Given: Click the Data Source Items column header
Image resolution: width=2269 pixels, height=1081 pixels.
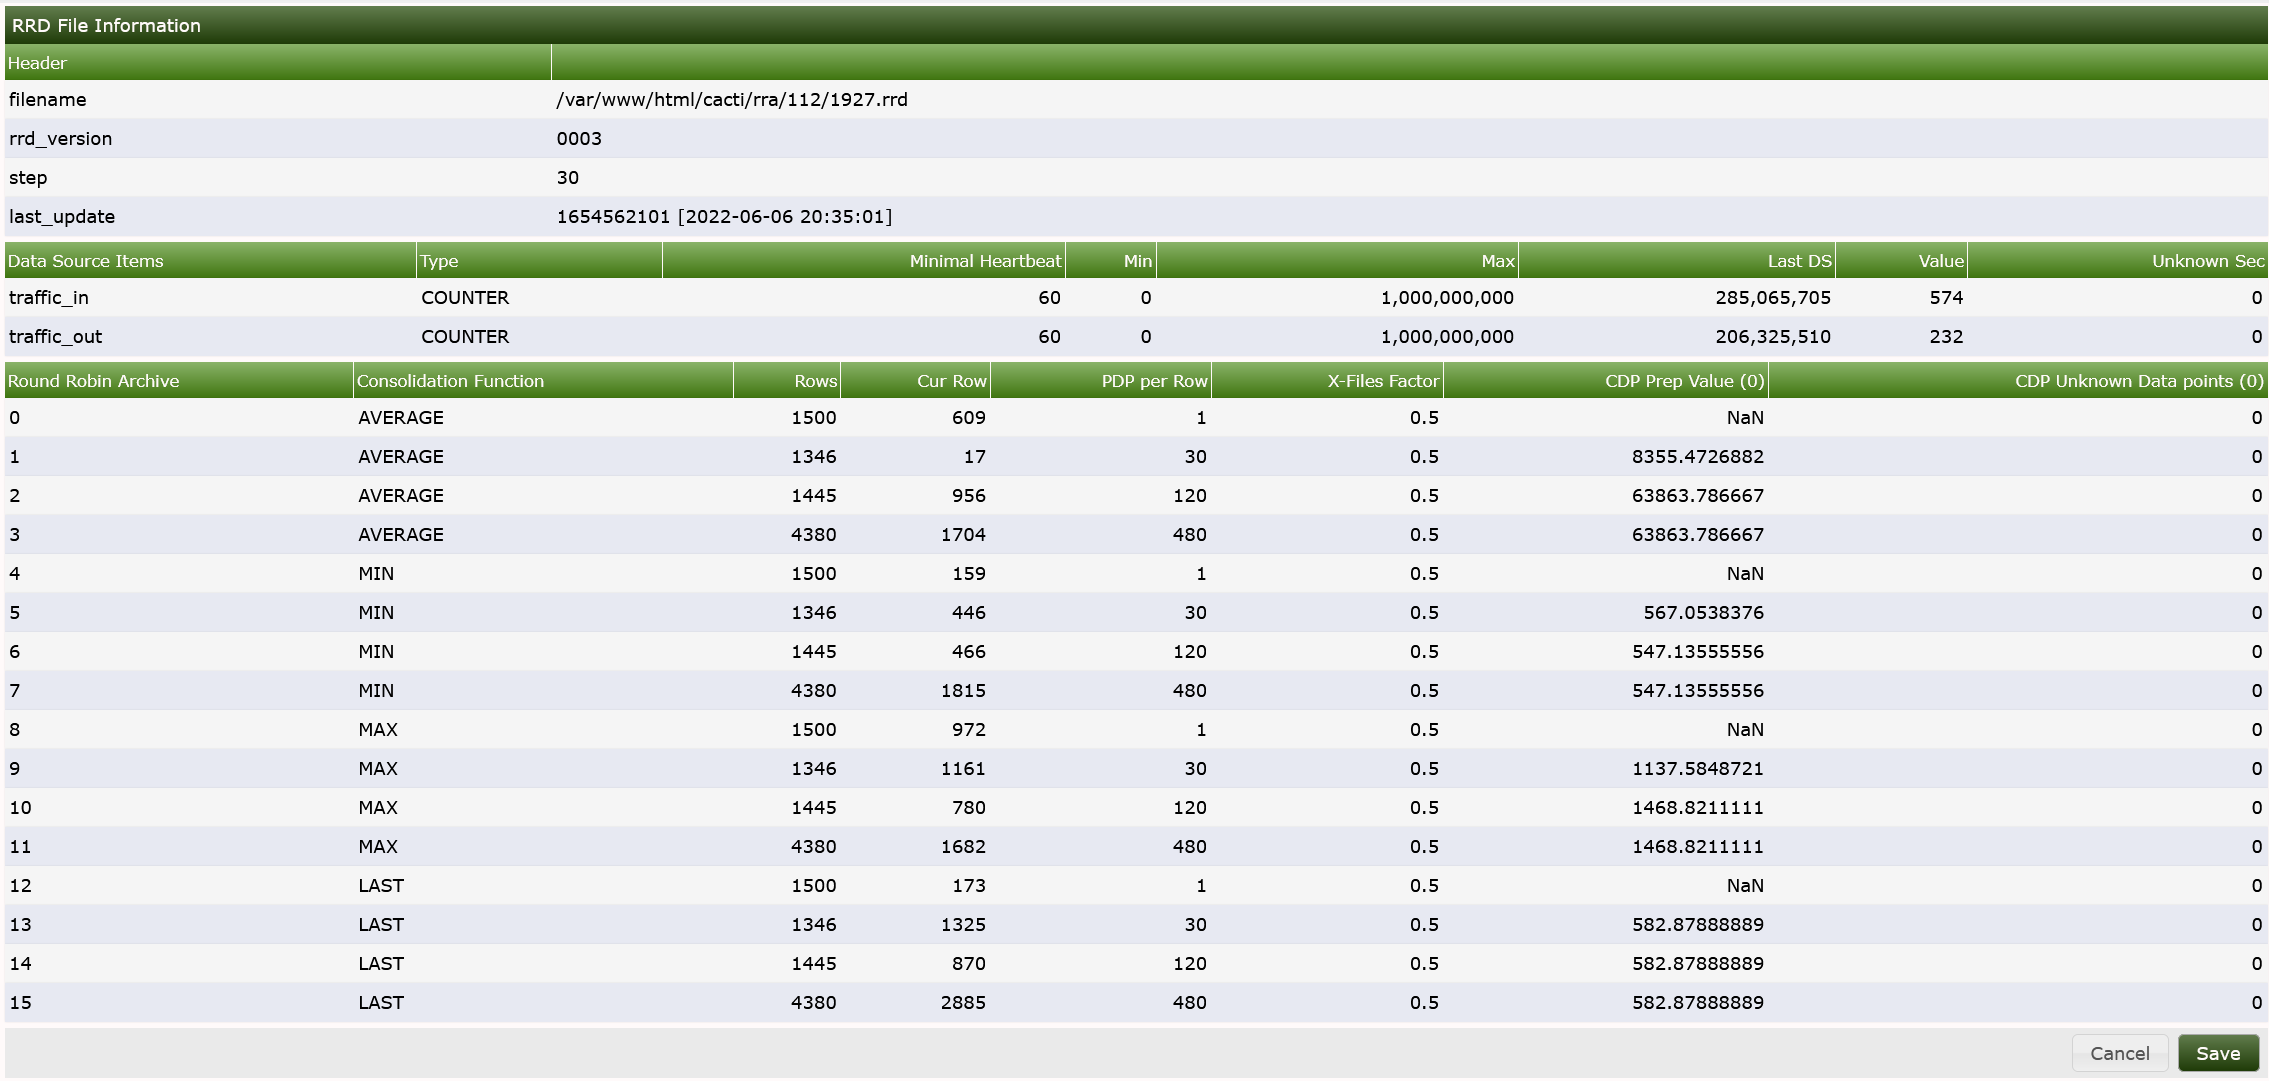Looking at the screenshot, I should click(x=210, y=261).
